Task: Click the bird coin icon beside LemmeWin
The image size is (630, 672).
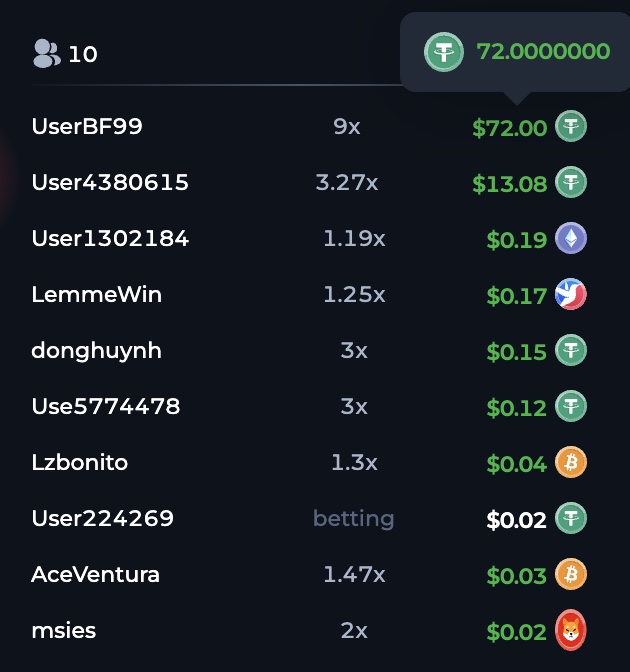Action: (x=571, y=294)
